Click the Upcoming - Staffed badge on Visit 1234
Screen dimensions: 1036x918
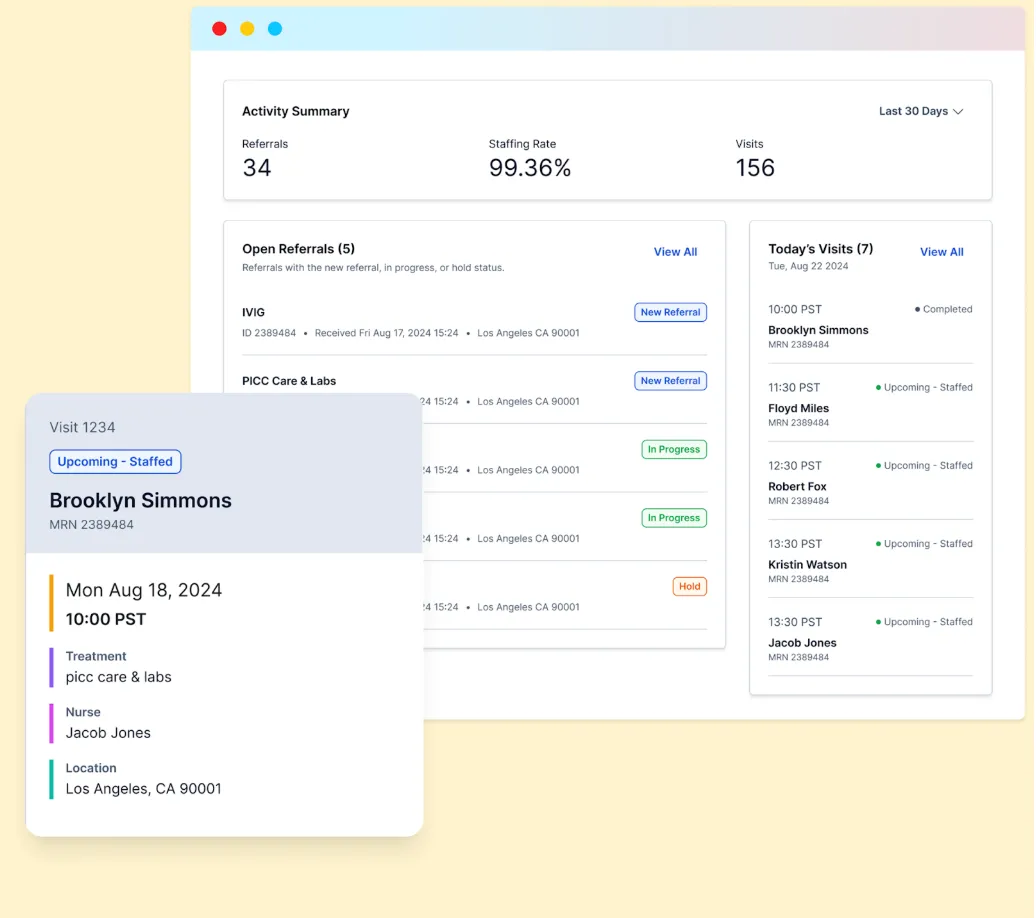click(x=115, y=461)
